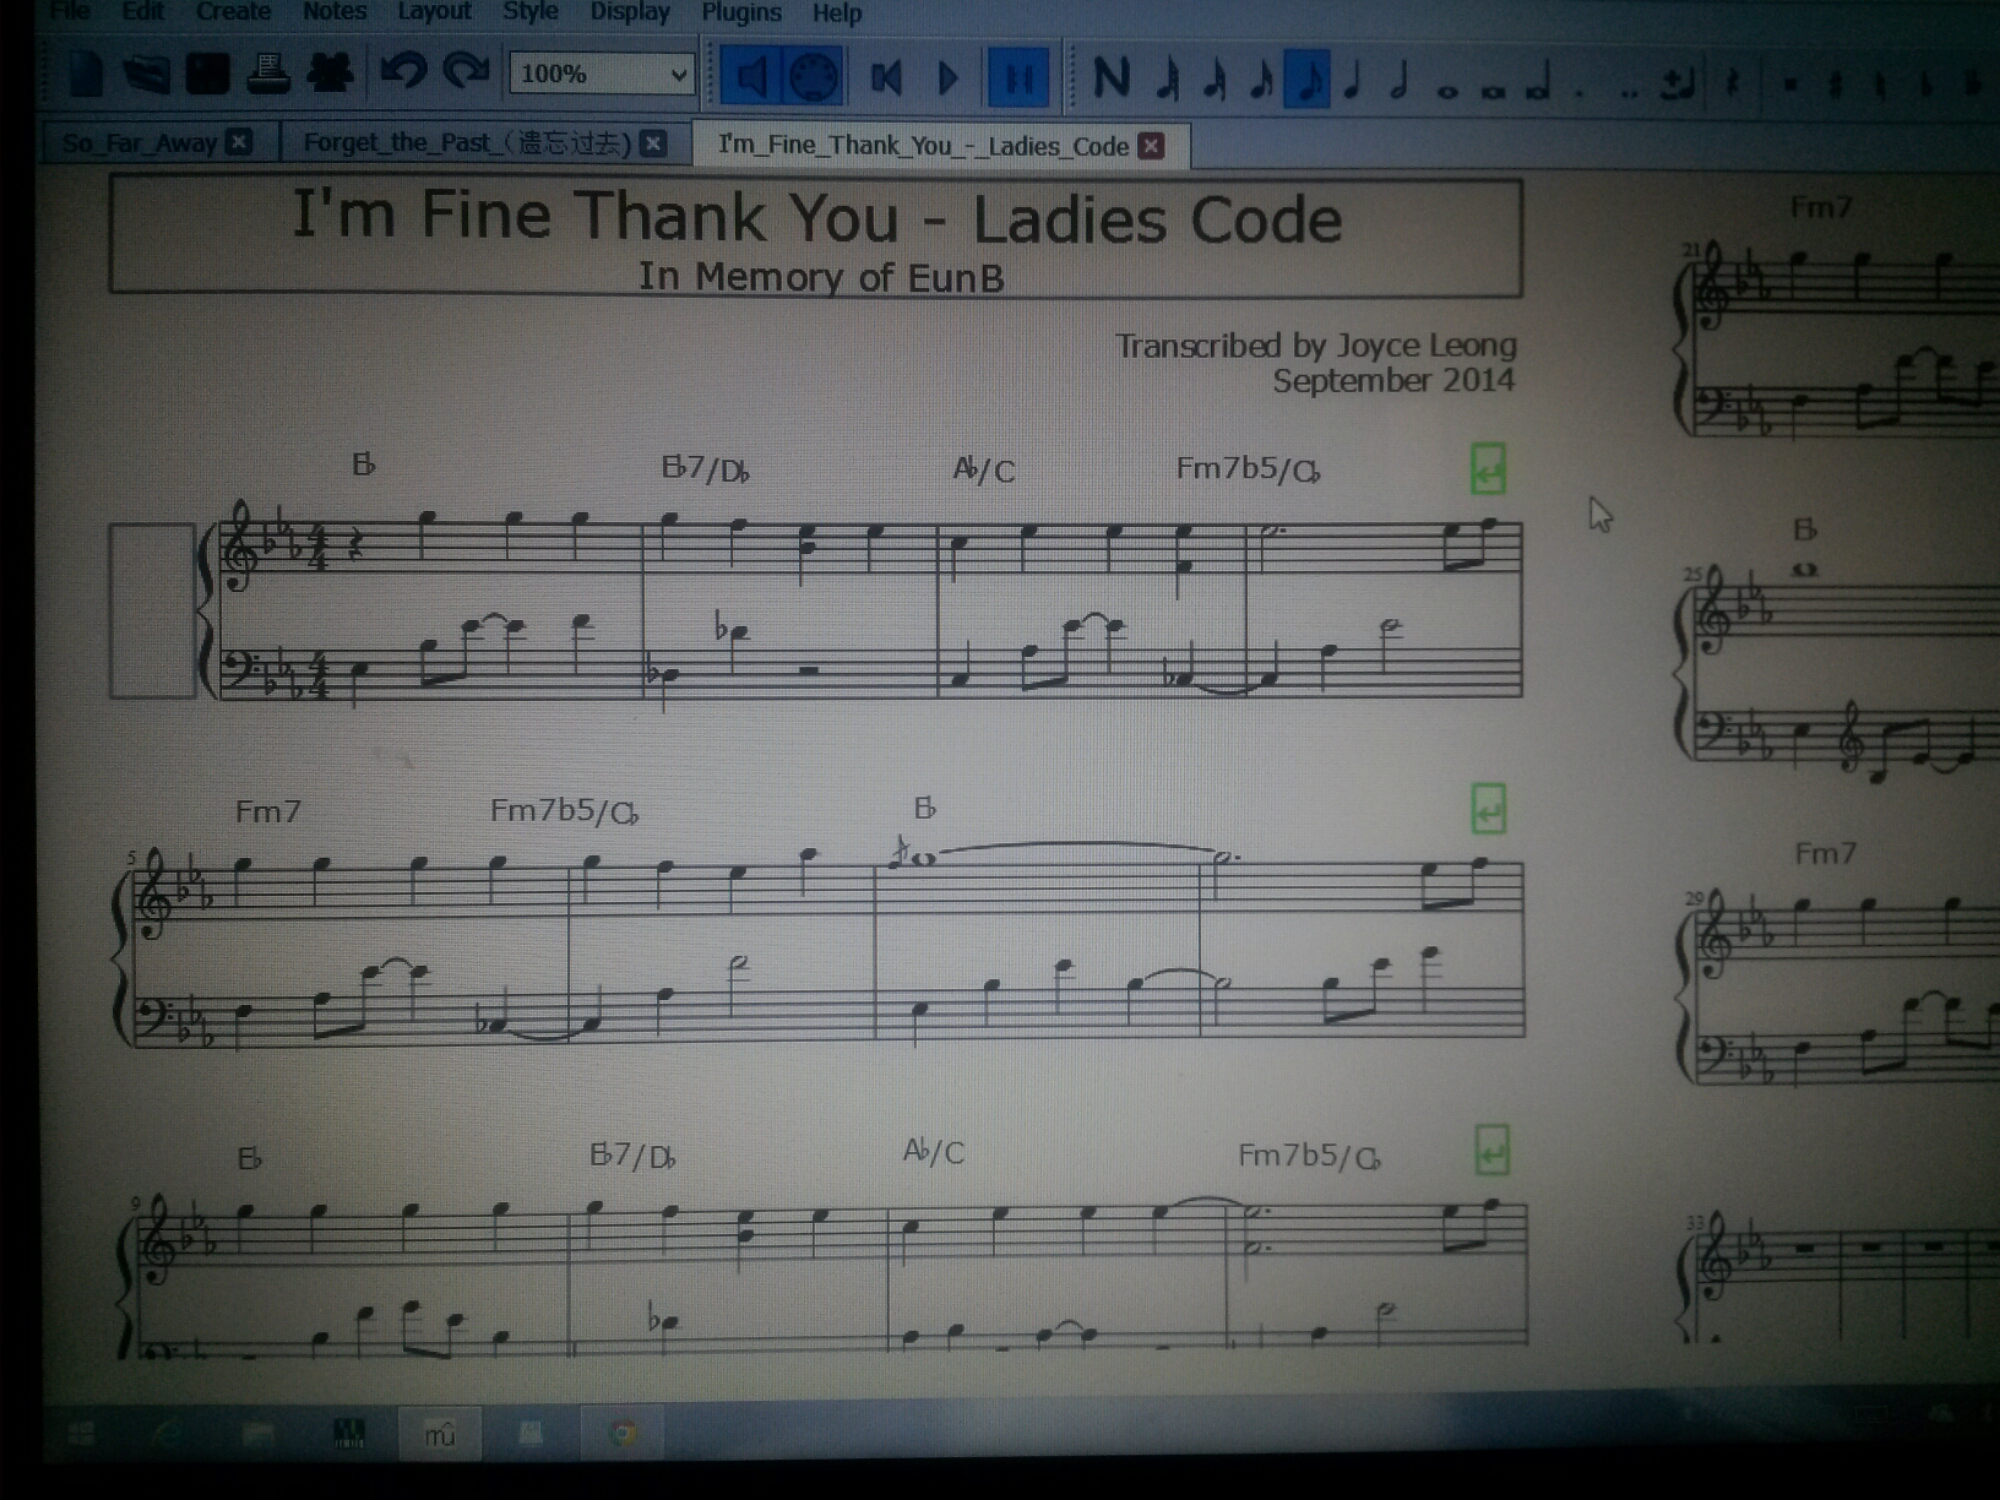Select the whole note duration

1447,90
